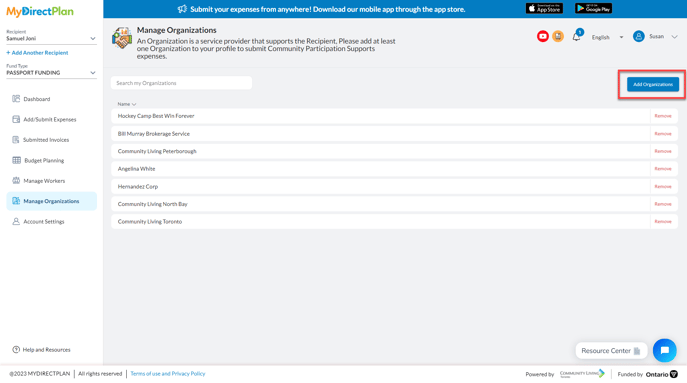Open Submitted Invoices menu item

coord(46,140)
